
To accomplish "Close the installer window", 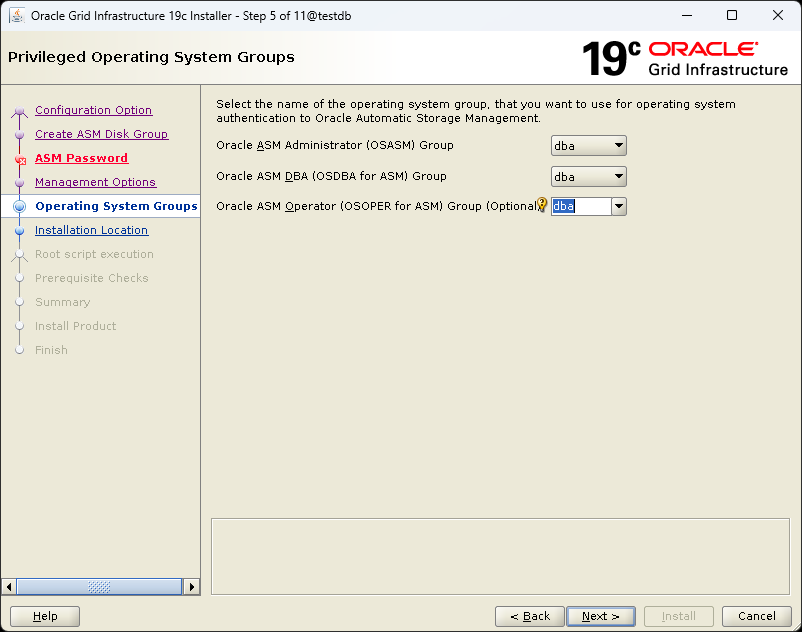I will (x=777, y=15).
